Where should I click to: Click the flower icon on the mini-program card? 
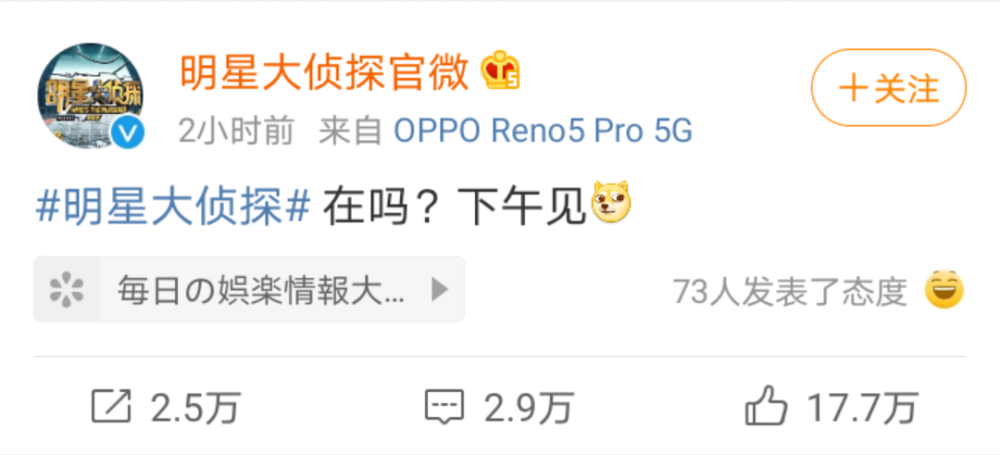click(x=67, y=290)
